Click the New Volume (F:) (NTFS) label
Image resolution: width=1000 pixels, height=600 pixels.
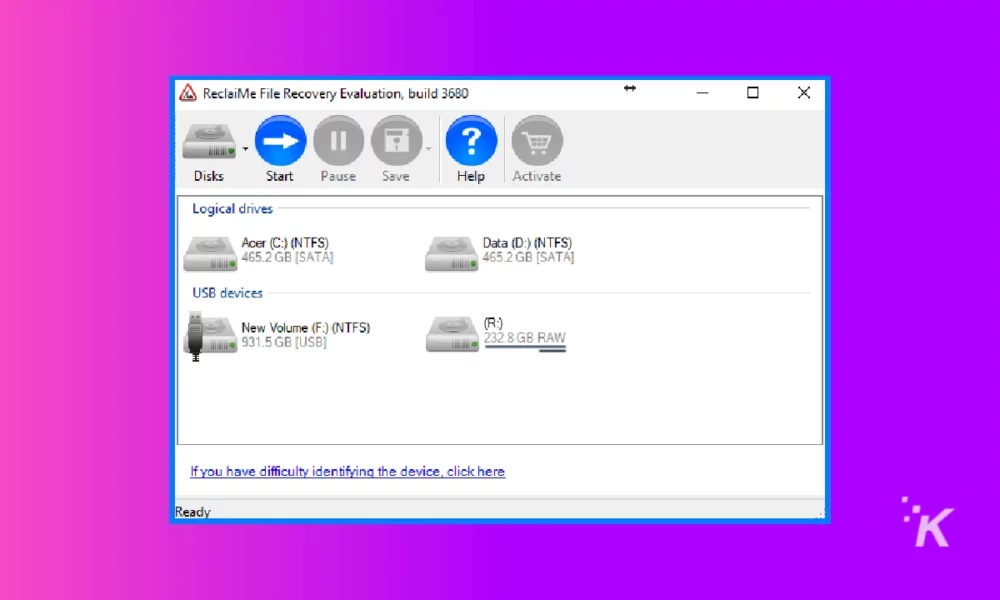pos(305,328)
